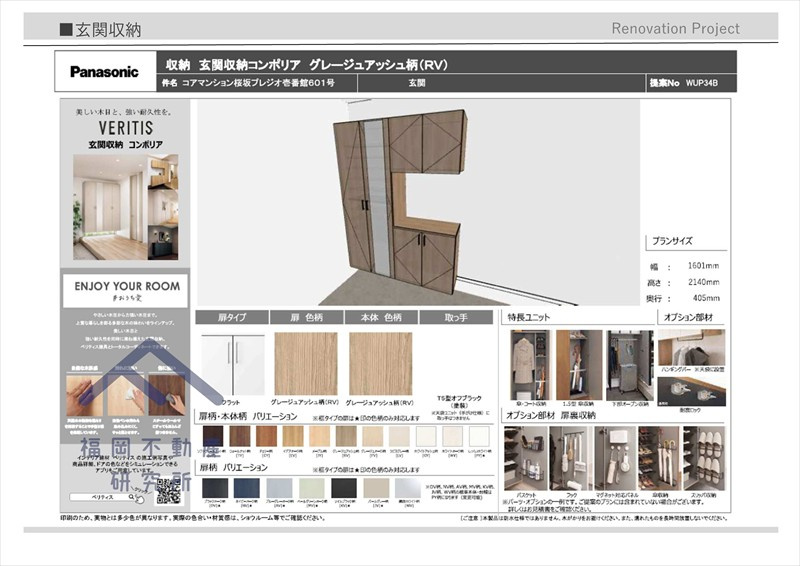Select the 扉 色柄 wood grain sample
The width and height of the screenshot is (800, 566).
306,363
